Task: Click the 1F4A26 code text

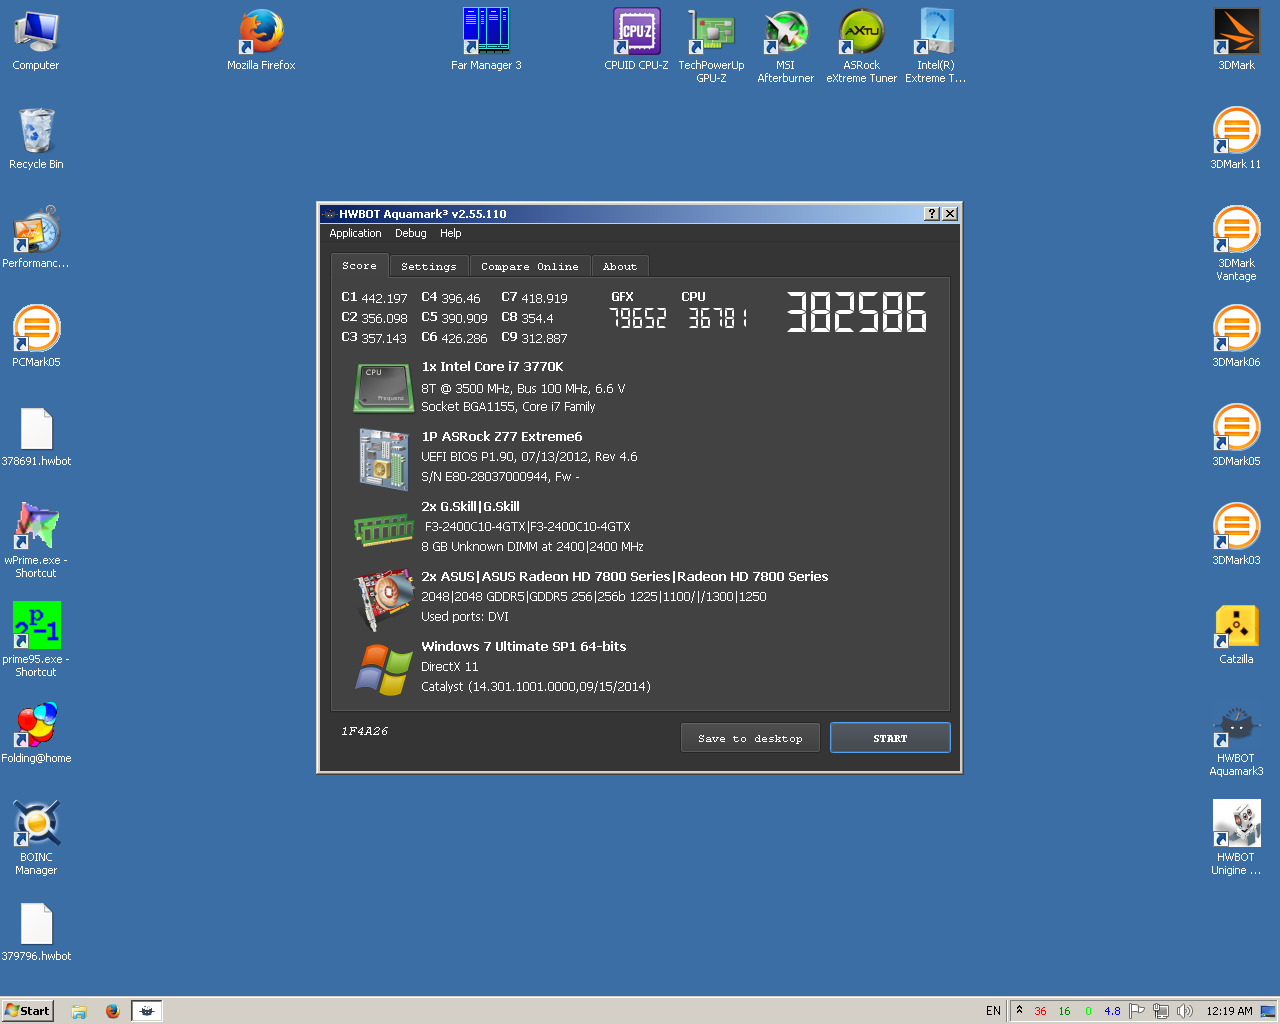Action: click(x=364, y=731)
